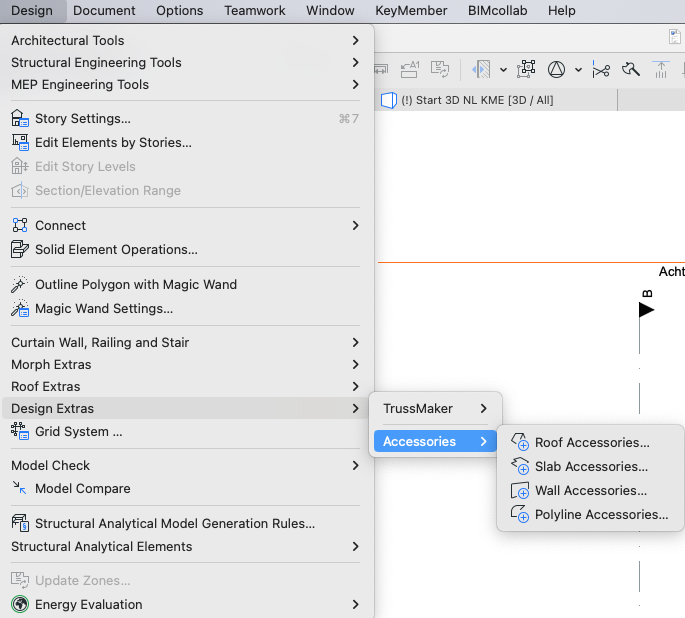Select the highlighted Accessories submenu item
Viewport: 685px width, 618px height.
pyautogui.click(x=435, y=442)
